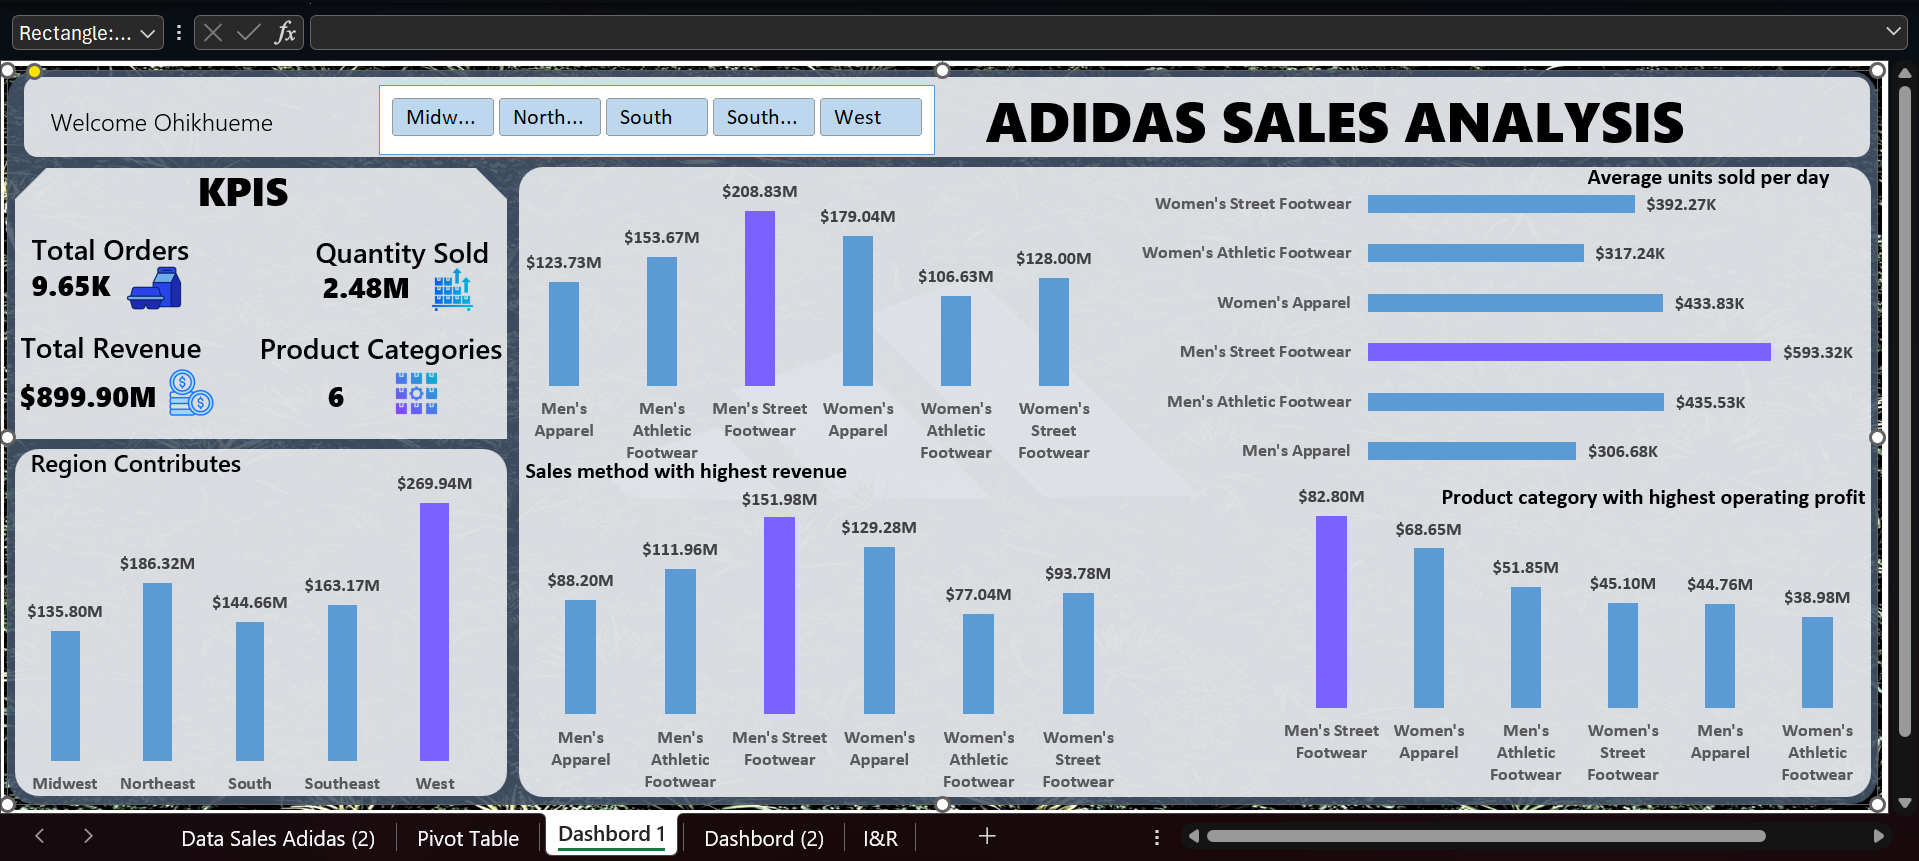The height and width of the screenshot is (861, 1919).
Task: Select South slicer button
Action: [656, 117]
